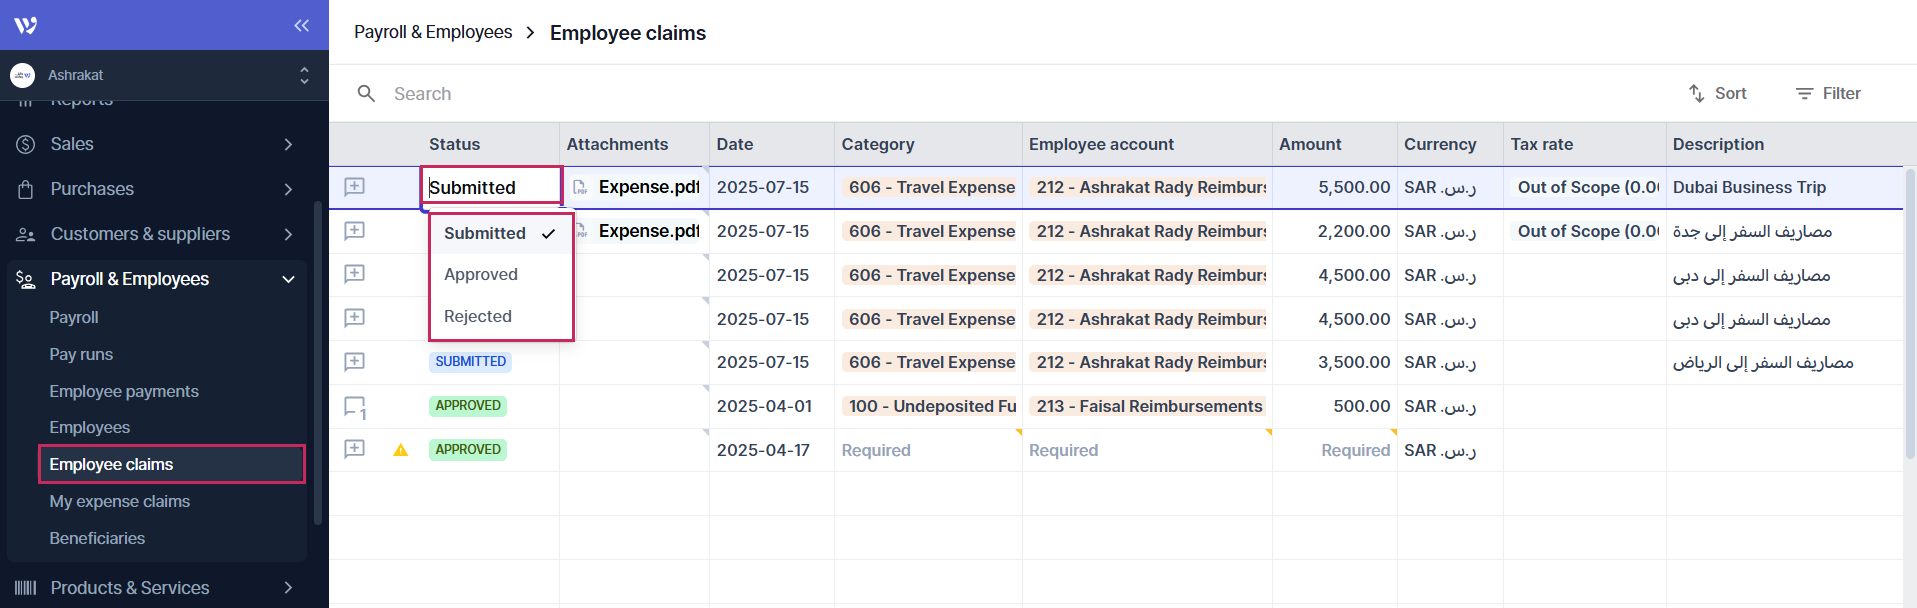Collapse the Payroll & Employees section
This screenshot has height=608, width=1917.
click(x=288, y=279)
